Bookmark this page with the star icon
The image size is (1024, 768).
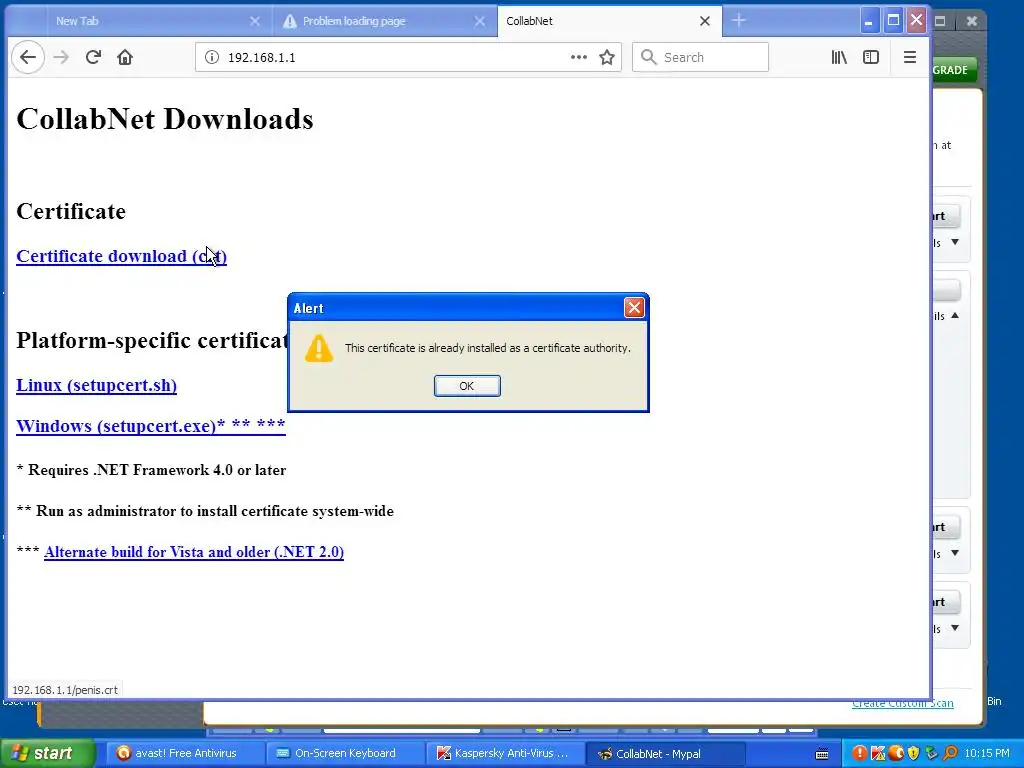click(x=607, y=57)
